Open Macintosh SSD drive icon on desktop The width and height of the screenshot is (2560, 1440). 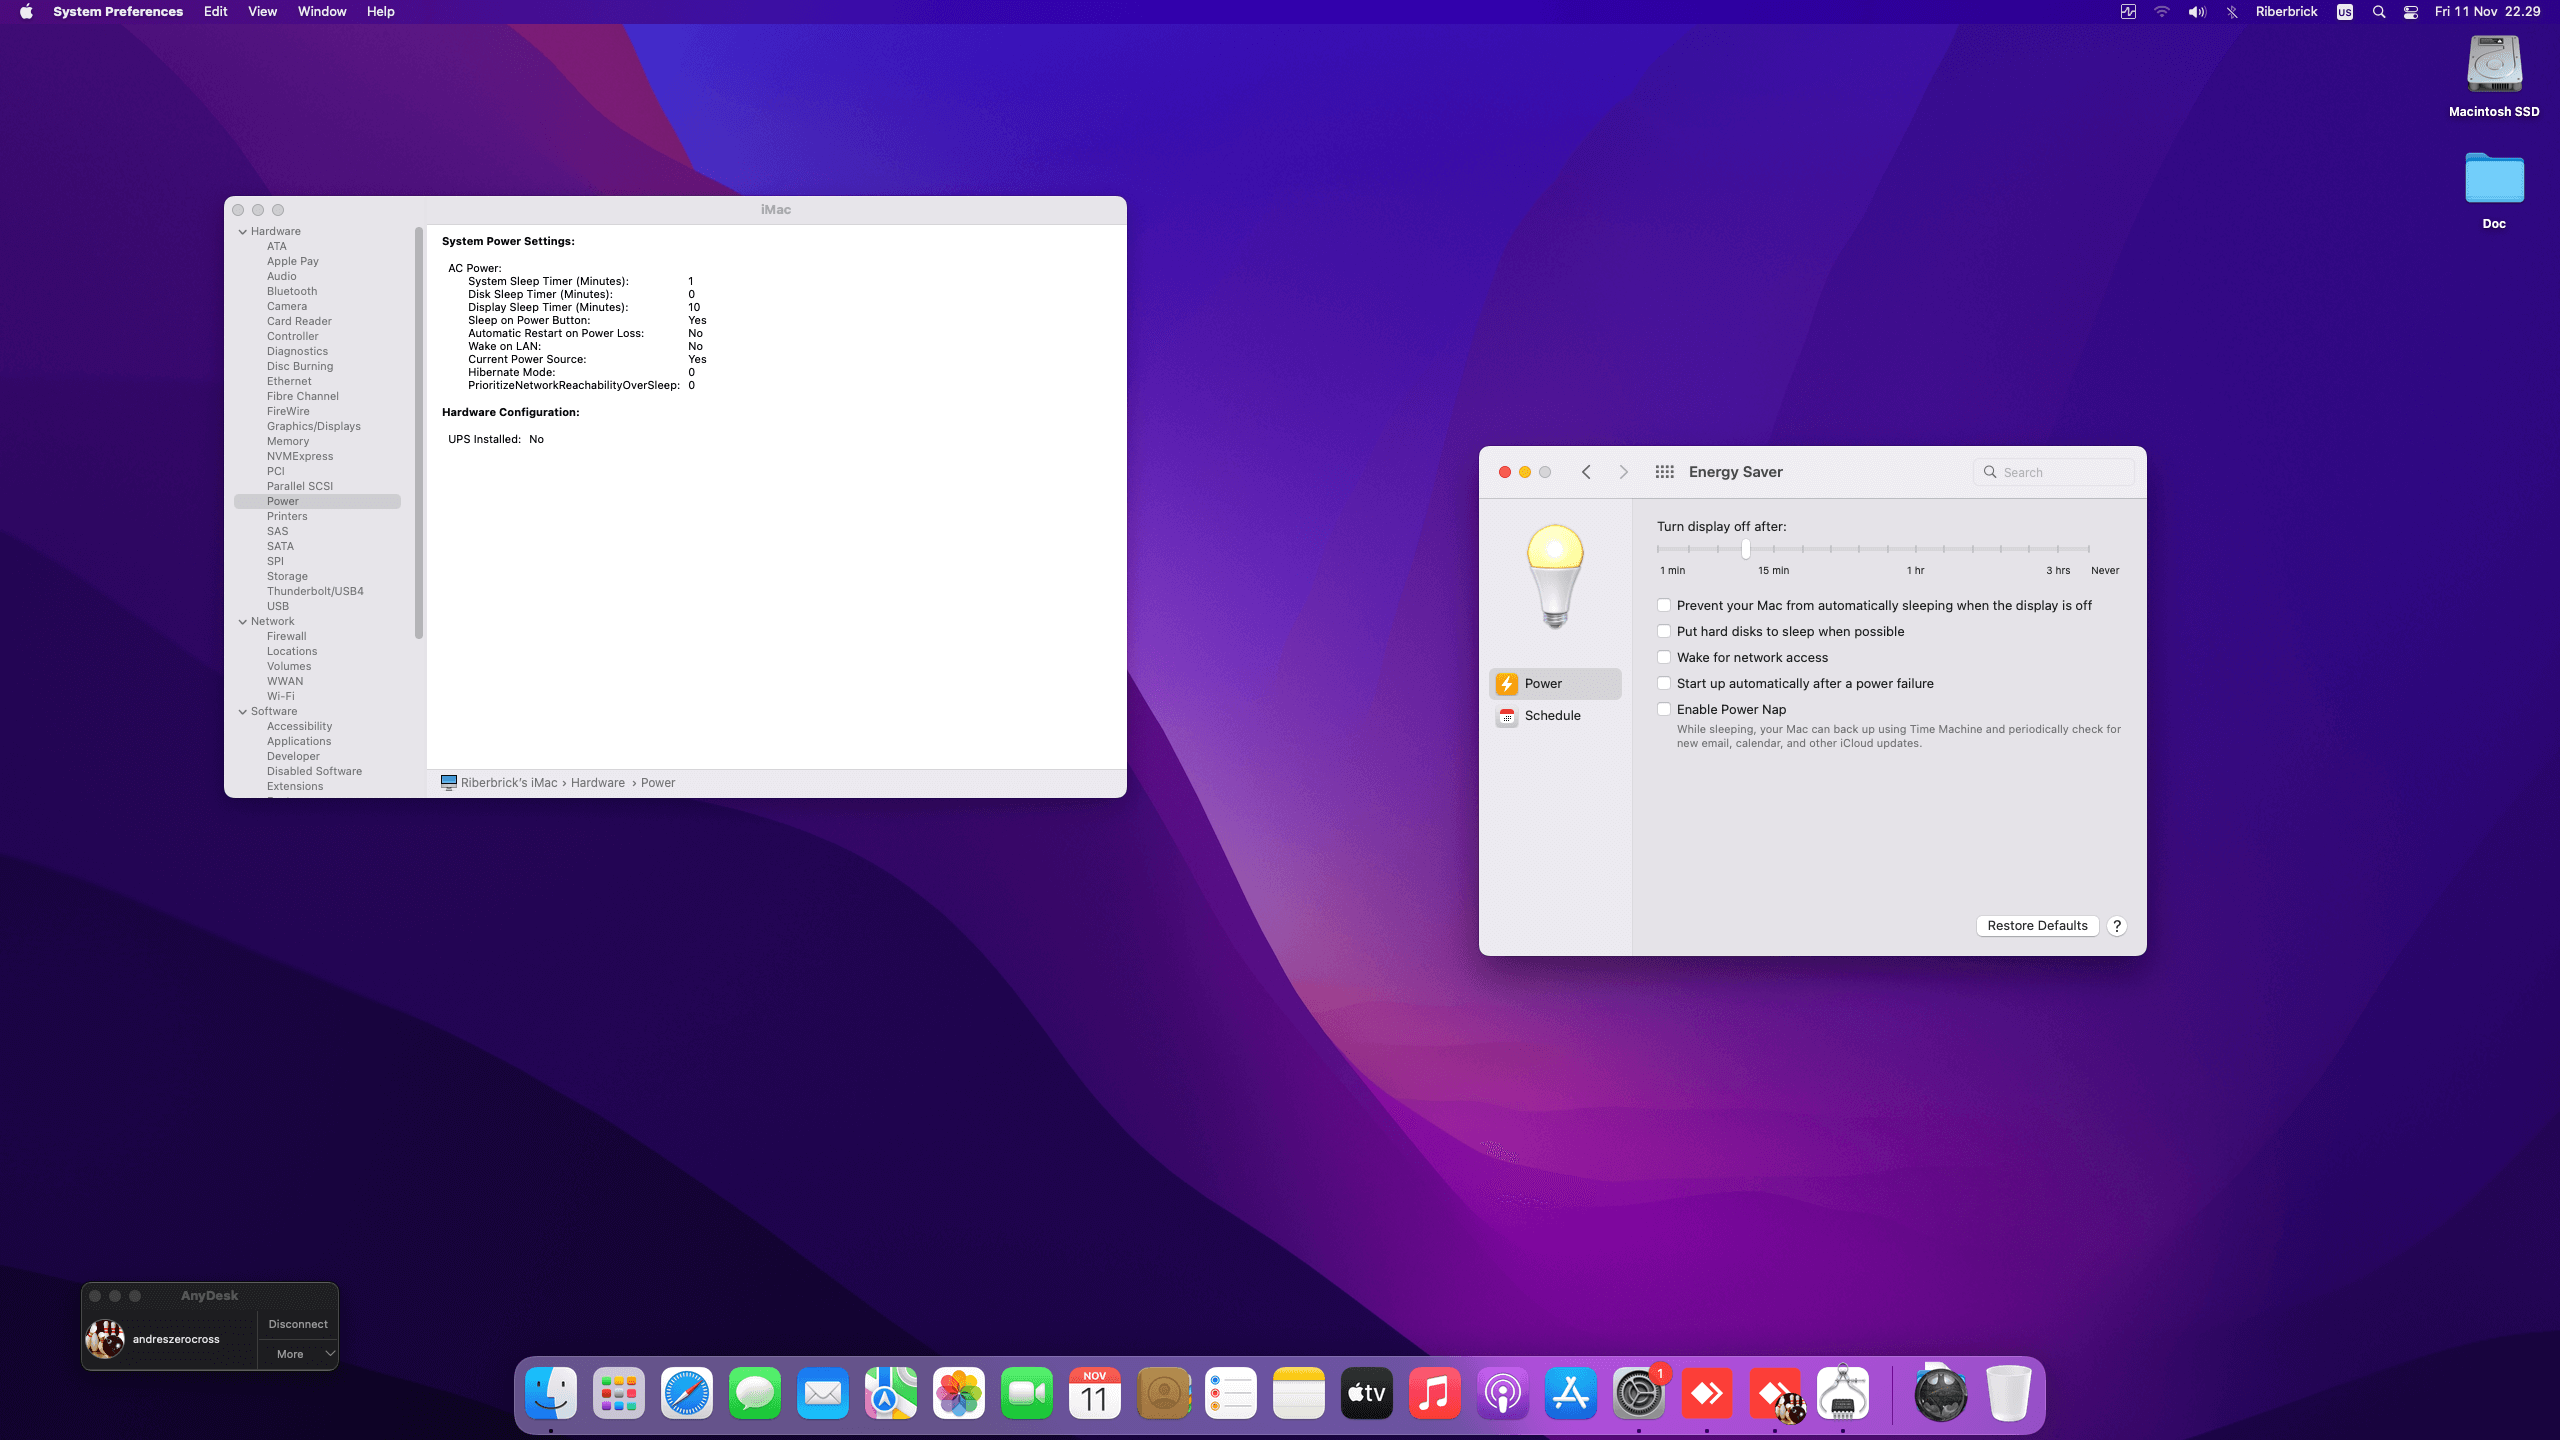point(2494,66)
